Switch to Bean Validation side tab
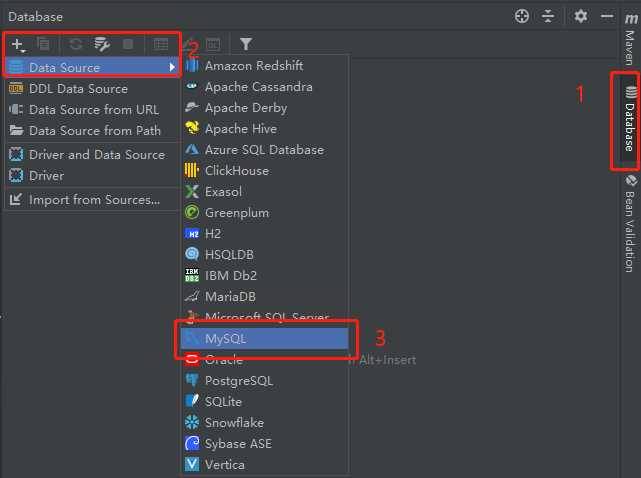 click(630, 223)
